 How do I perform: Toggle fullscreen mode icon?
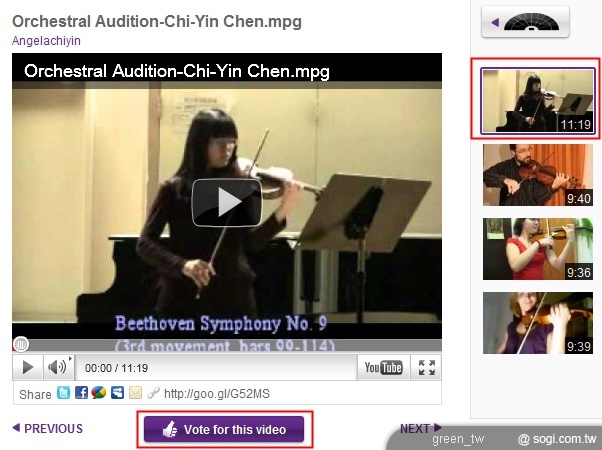(x=427, y=367)
